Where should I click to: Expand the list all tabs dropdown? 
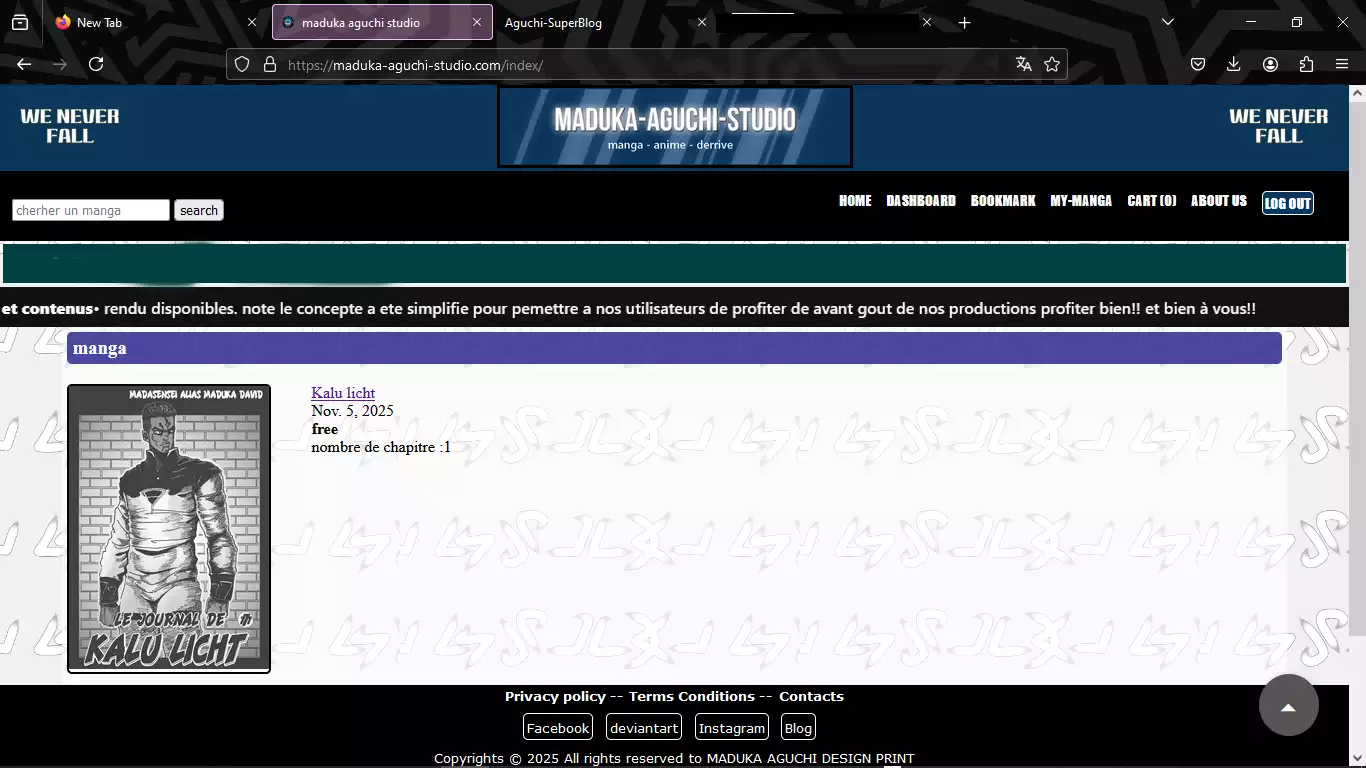click(x=1168, y=22)
